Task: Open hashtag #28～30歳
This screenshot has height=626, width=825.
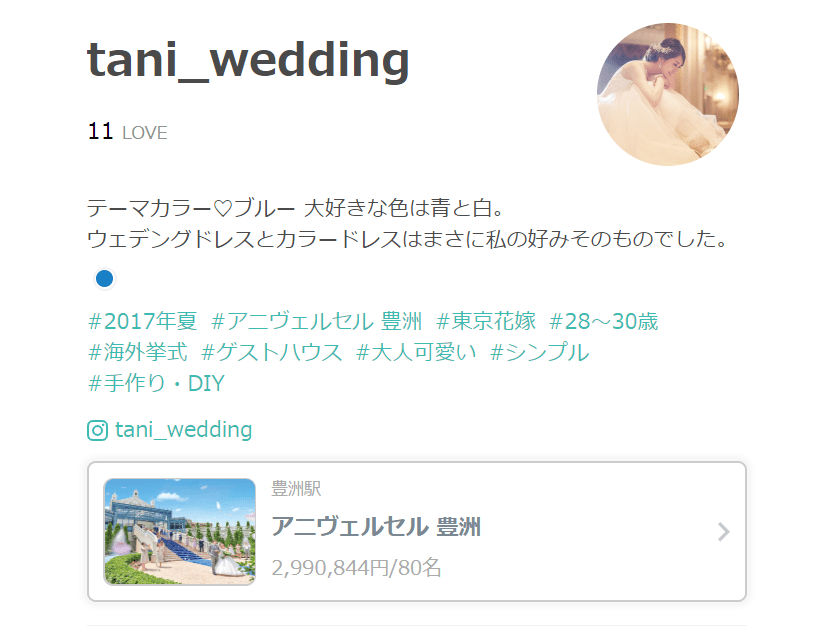Action: click(604, 321)
